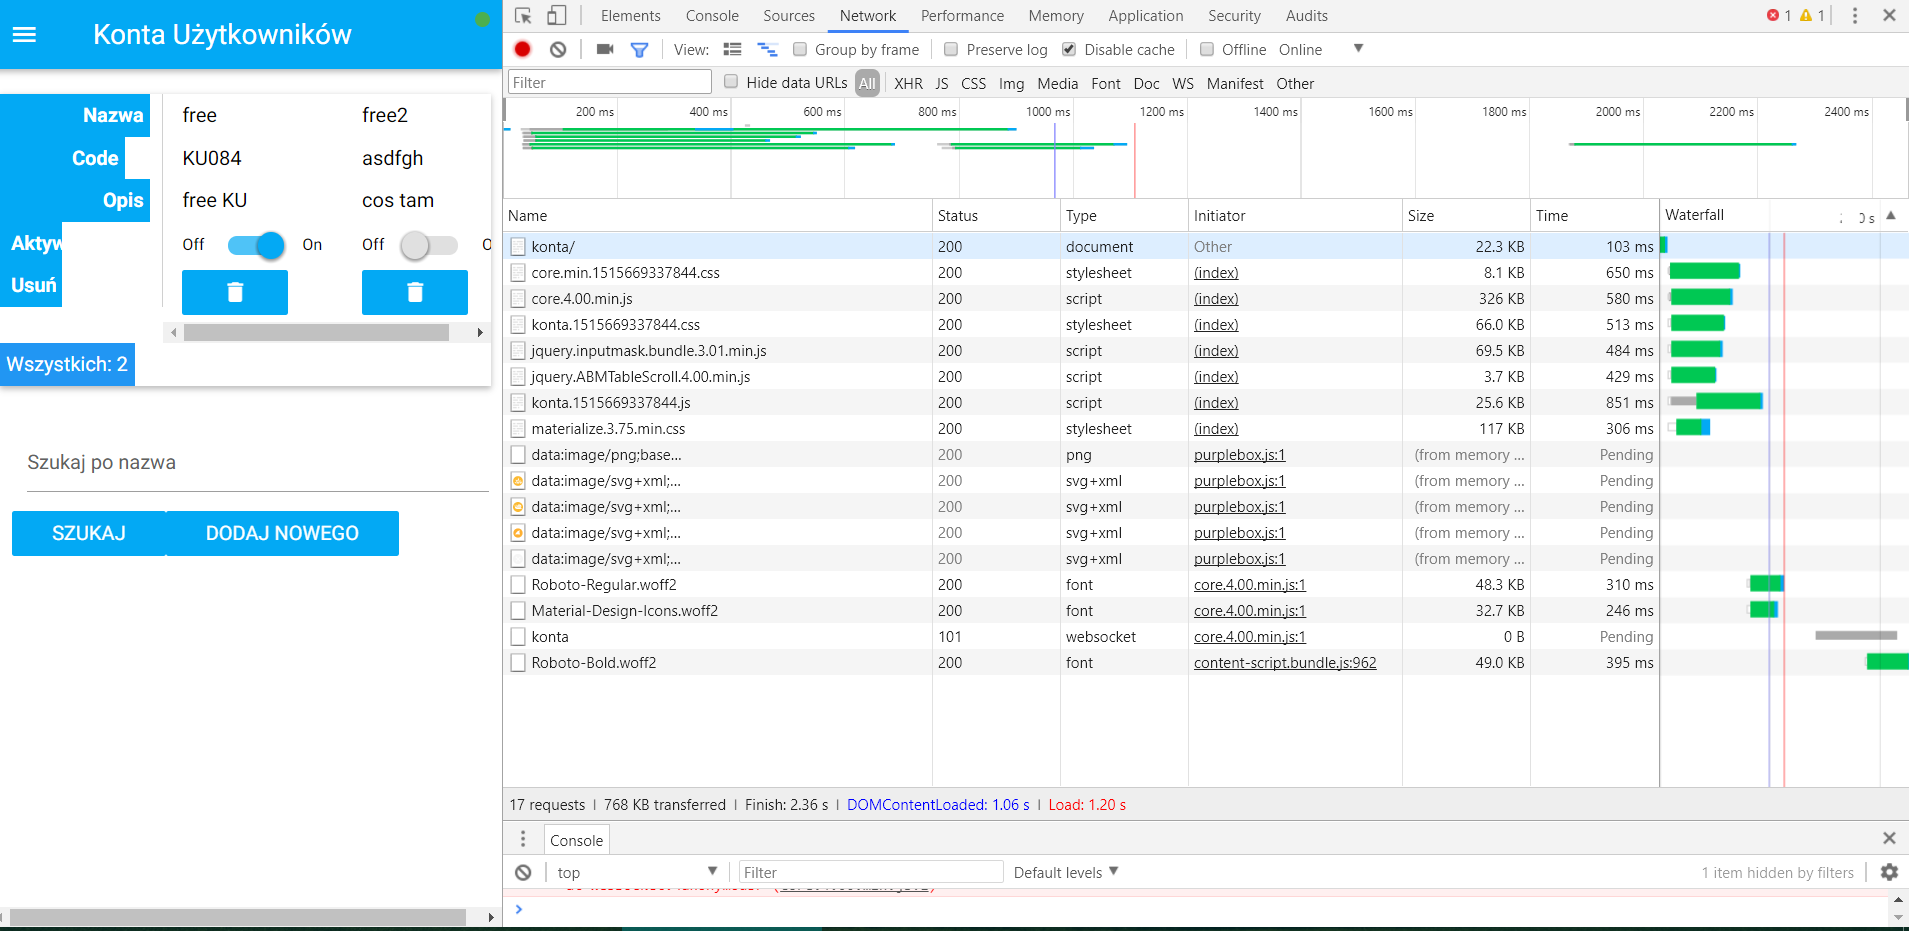Stop recording network log
1909x931 pixels.
(x=522, y=49)
